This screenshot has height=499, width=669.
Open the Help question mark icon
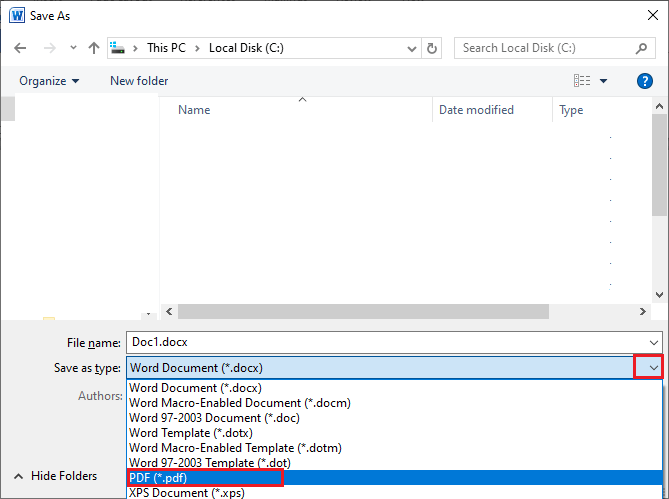point(645,81)
